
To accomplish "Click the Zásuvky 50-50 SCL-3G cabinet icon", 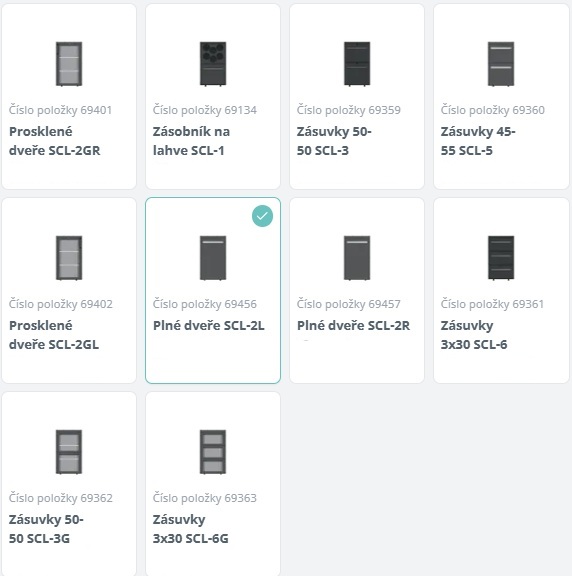I will click(69, 452).
